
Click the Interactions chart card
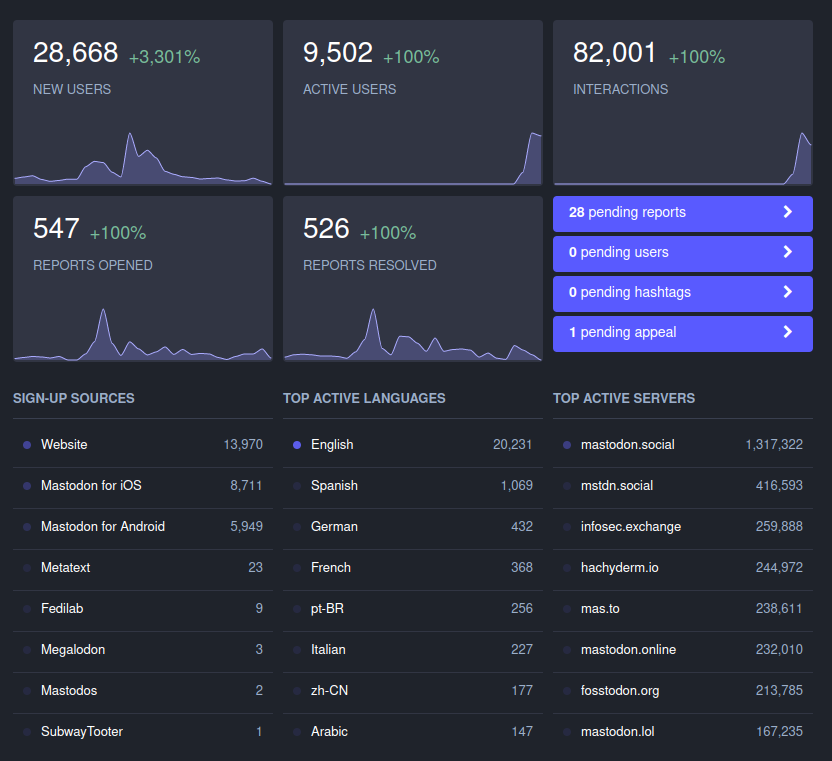682,103
